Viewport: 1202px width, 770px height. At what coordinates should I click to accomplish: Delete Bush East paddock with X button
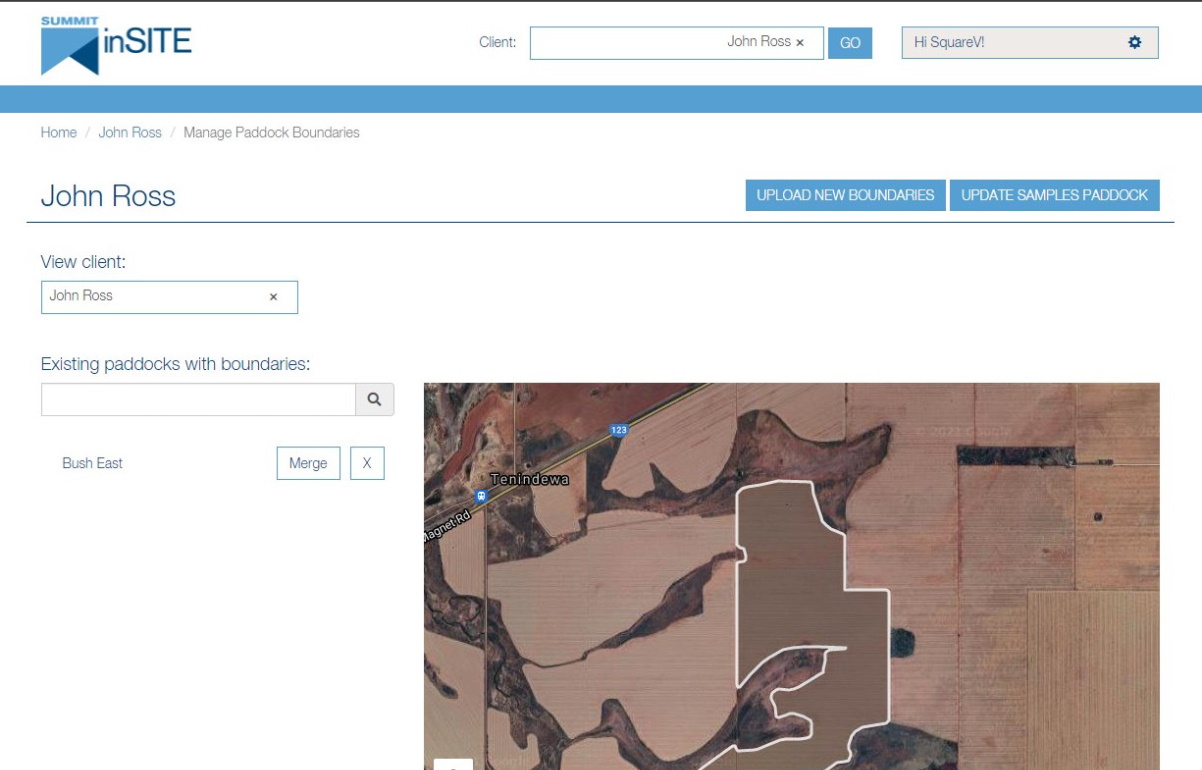(x=367, y=464)
